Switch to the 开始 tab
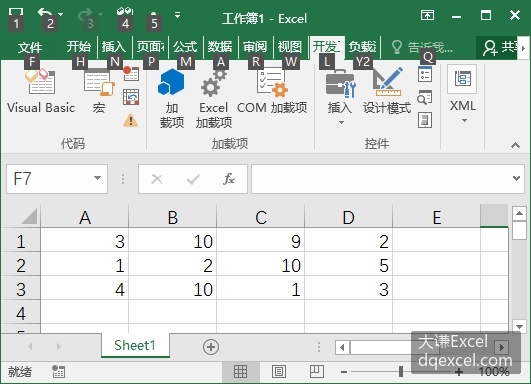Screen dimensions: 531x384 click(79, 47)
